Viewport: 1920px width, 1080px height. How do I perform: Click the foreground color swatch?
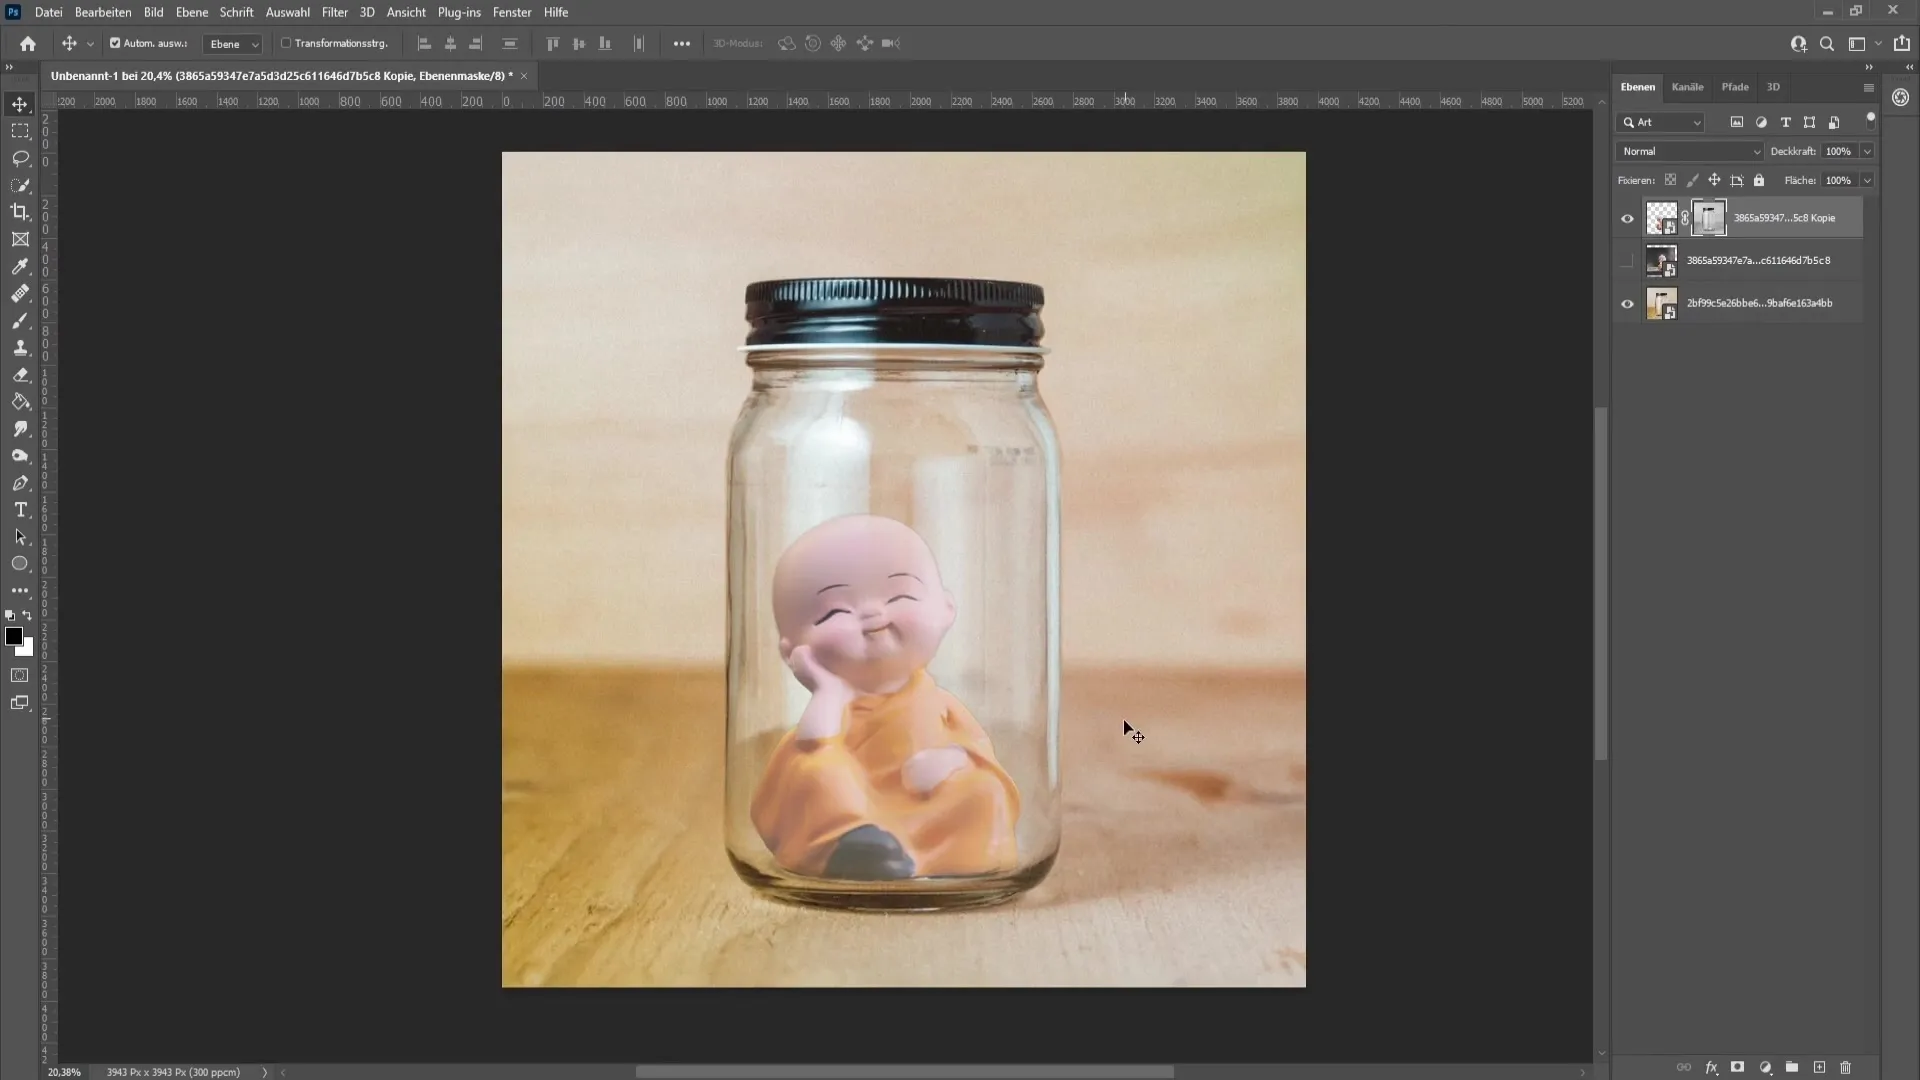point(15,638)
